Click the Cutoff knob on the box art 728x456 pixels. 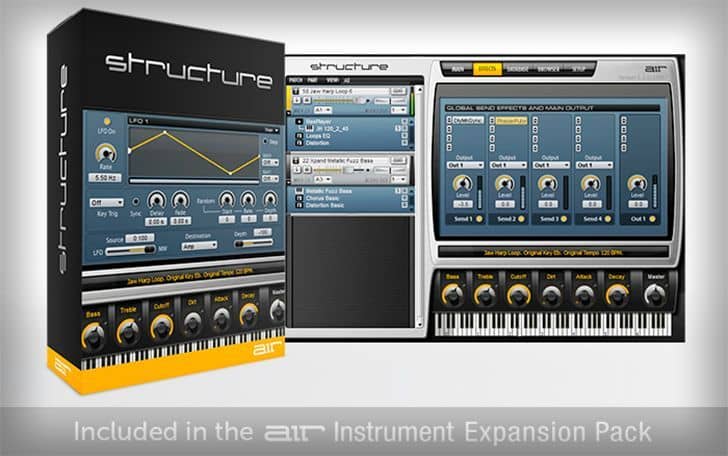[162, 326]
